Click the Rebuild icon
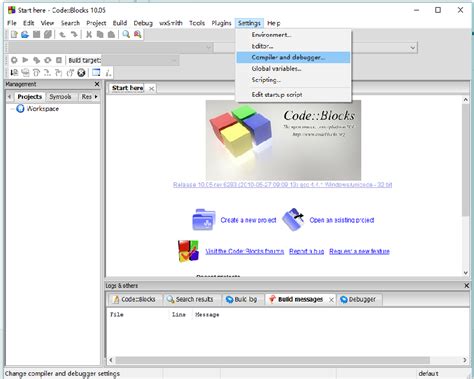 click(48, 60)
